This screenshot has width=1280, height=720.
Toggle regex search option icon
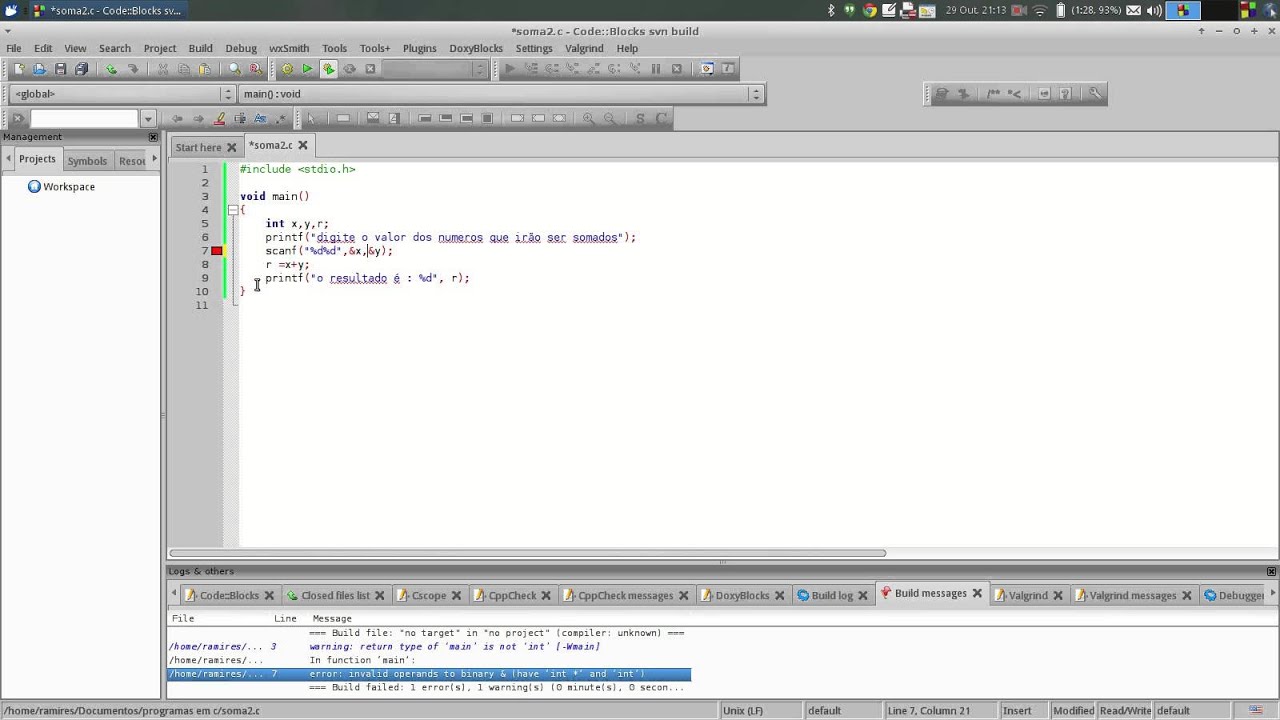[x=281, y=118]
